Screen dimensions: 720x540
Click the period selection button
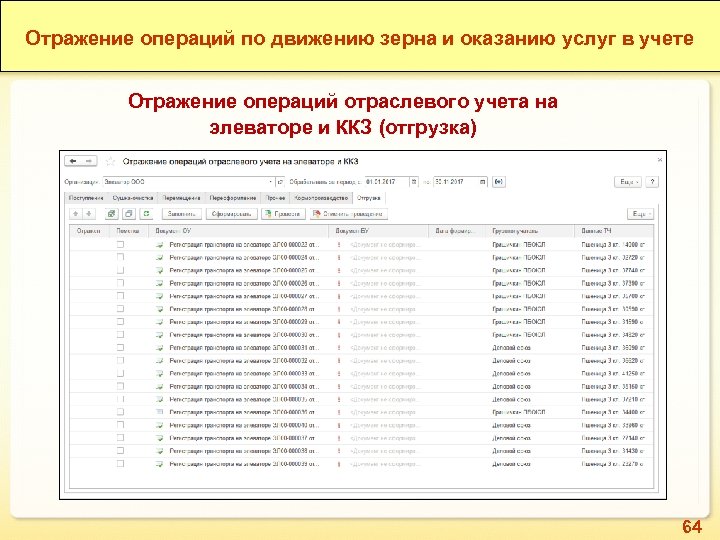click(499, 182)
